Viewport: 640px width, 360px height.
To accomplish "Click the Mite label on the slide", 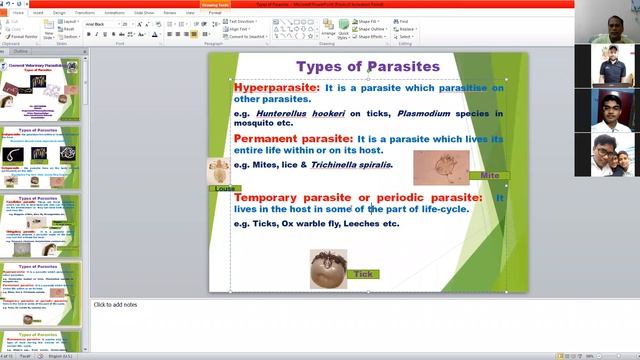I will (x=489, y=175).
